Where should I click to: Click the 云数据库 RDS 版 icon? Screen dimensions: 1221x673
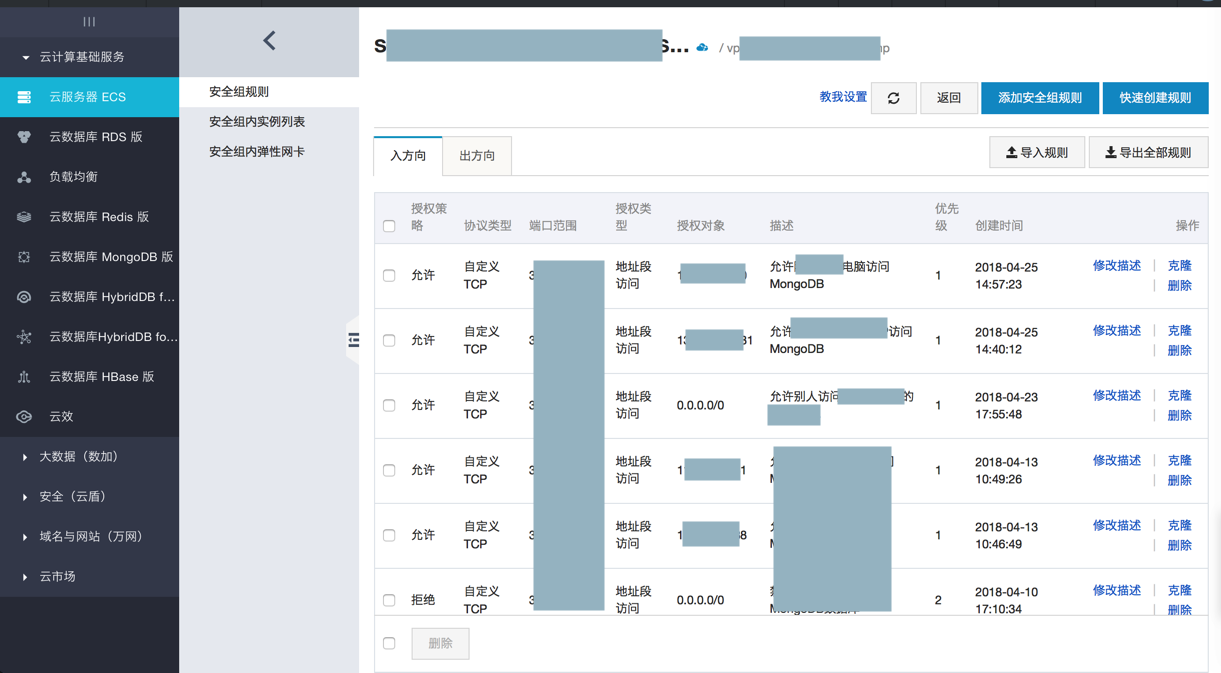[24, 137]
